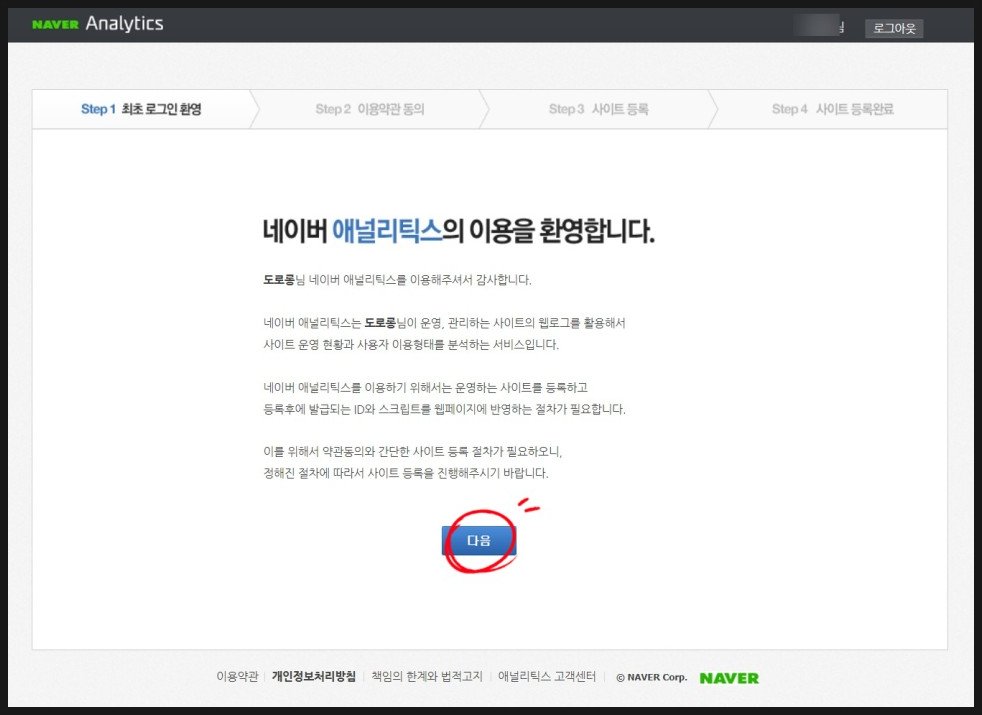Visit the 애널리틱스 고객센터 link
982x715 pixels.
547,677
